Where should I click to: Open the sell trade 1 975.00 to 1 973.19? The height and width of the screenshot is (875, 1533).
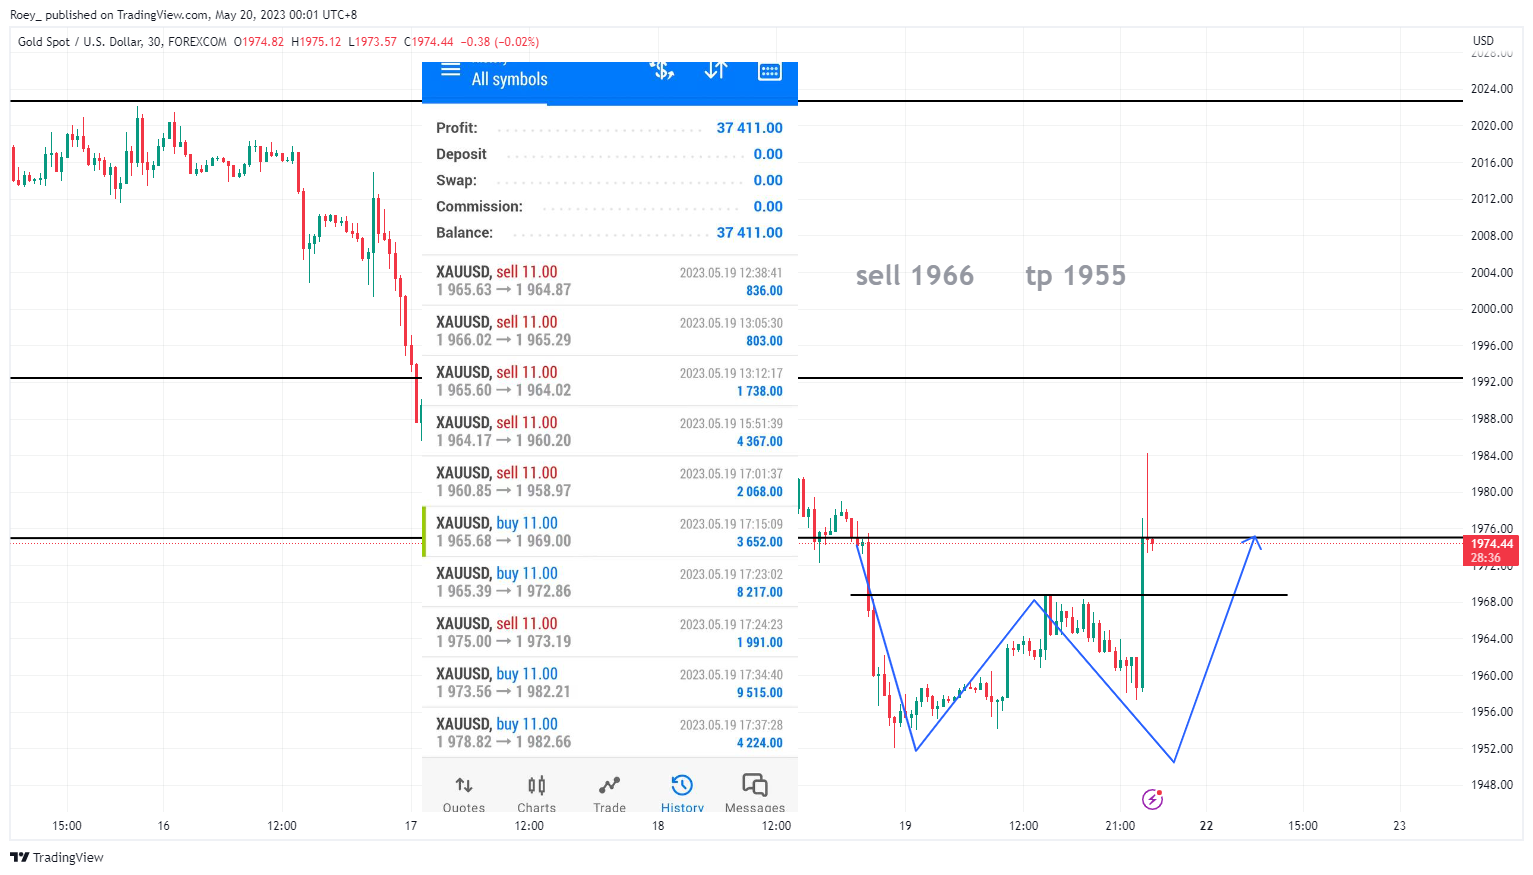(610, 632)
